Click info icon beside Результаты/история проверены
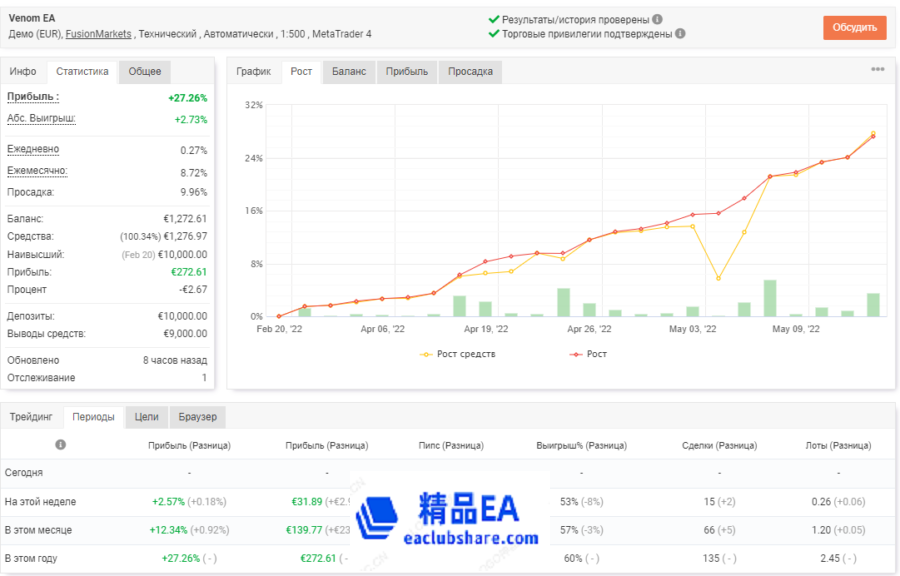 [x=657, y=19]
